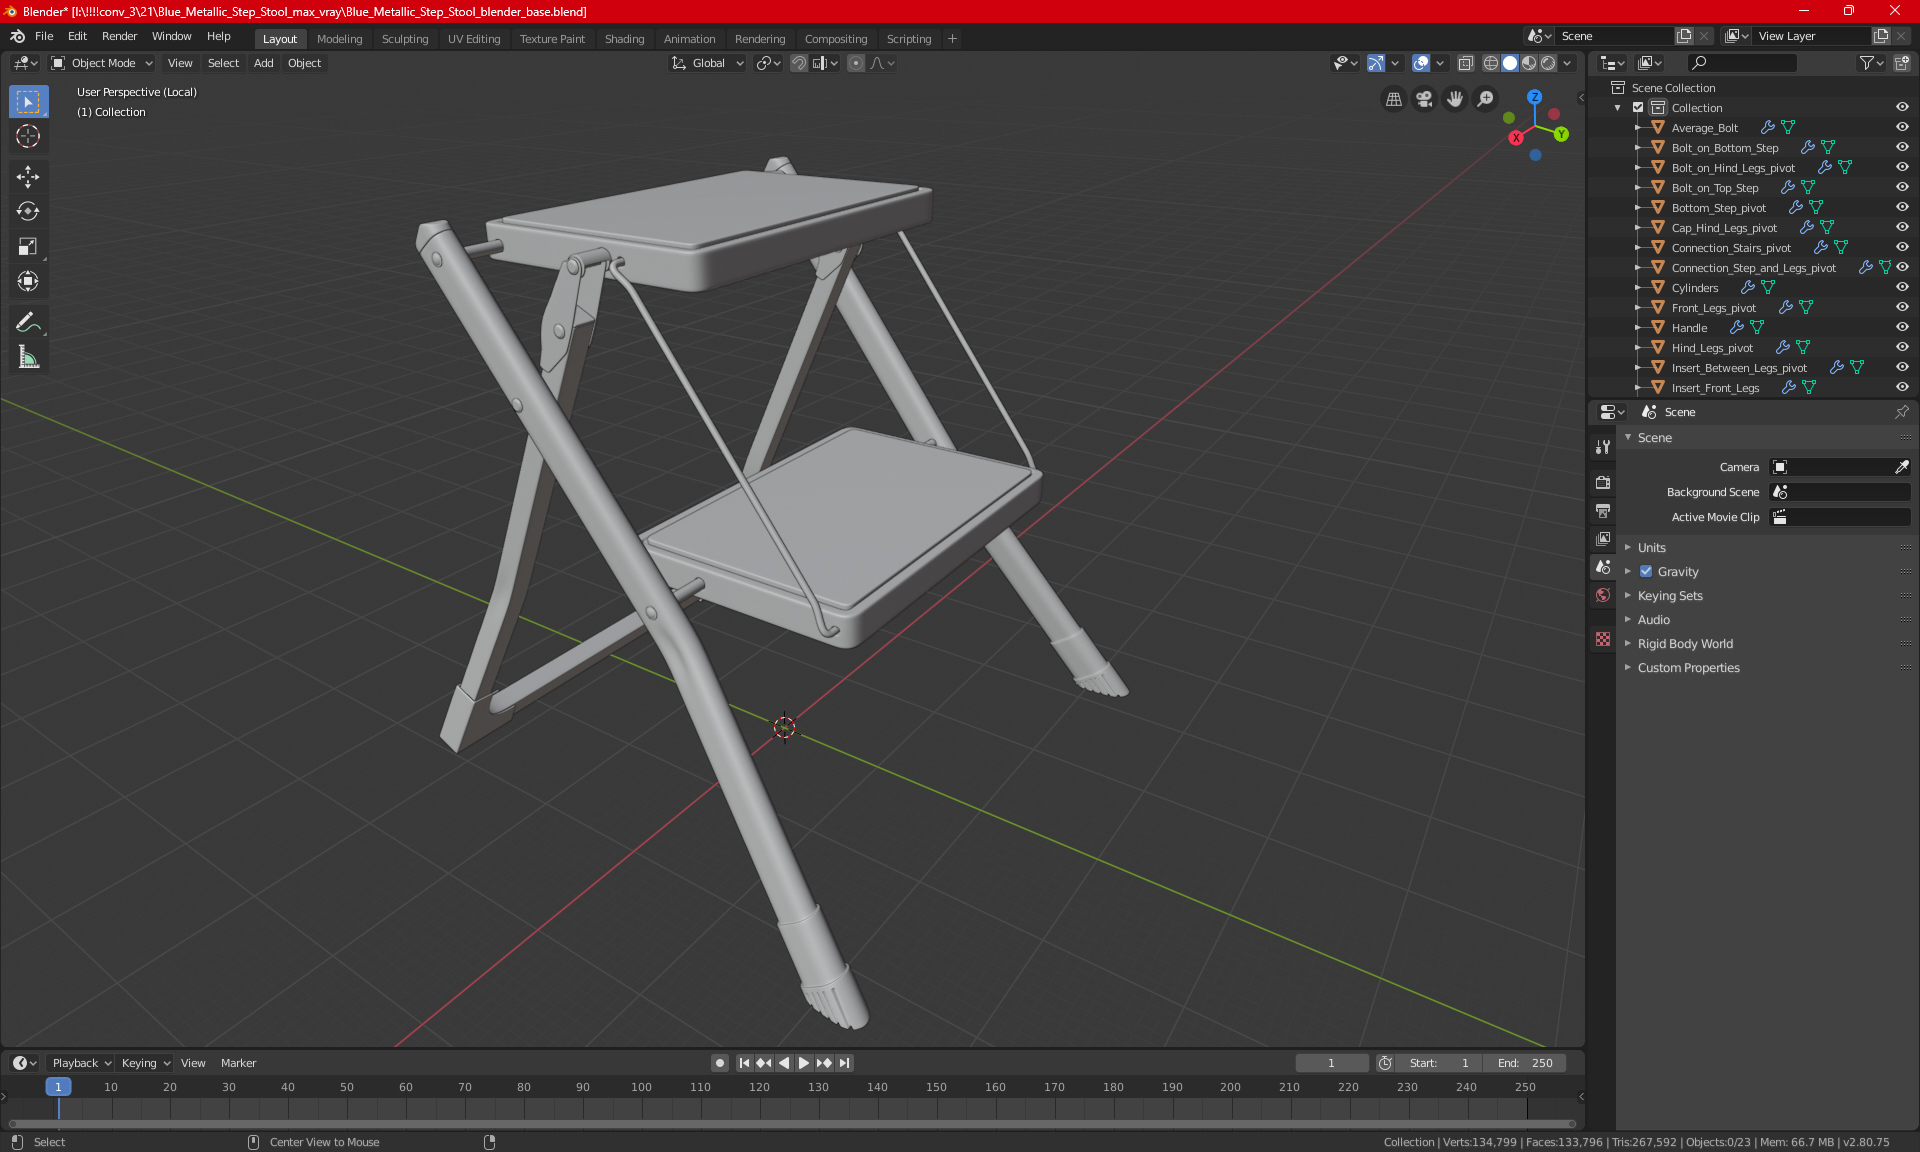1920x1152 pixels.
Task: Click the End frame field
Action: (1525, 1063)
